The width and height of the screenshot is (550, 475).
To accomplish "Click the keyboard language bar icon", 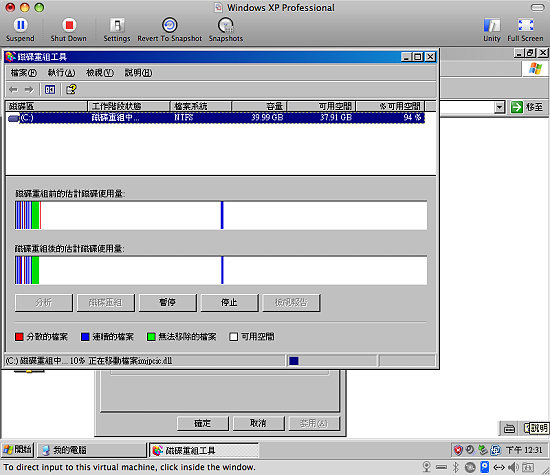I will [509, 428].
